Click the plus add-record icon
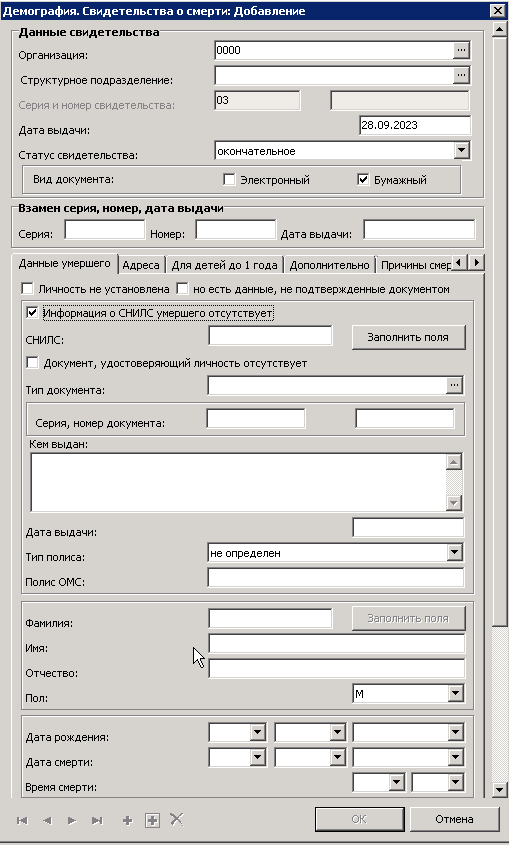Viewport: 509px width, 845px height. 127,820
